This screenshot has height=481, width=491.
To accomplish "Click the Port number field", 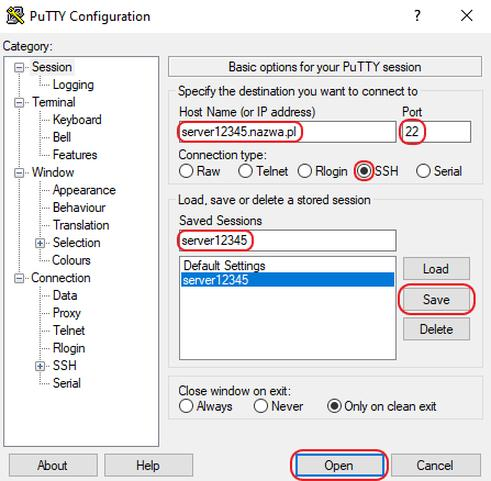I will [435, 132].
